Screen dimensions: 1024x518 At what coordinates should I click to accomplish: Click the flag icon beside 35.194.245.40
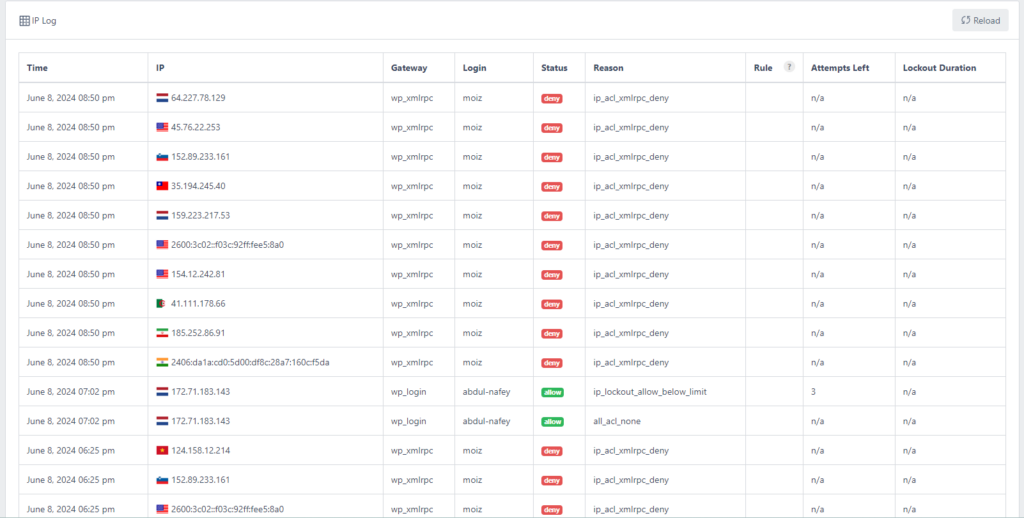tap(162, 186)
